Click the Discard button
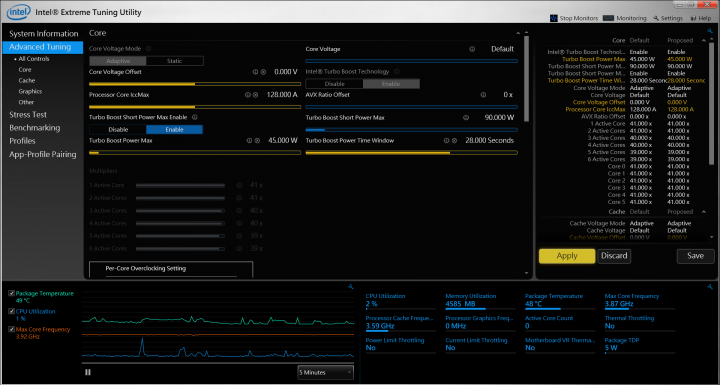Screen dimensions: 720x385 (614, 256)
